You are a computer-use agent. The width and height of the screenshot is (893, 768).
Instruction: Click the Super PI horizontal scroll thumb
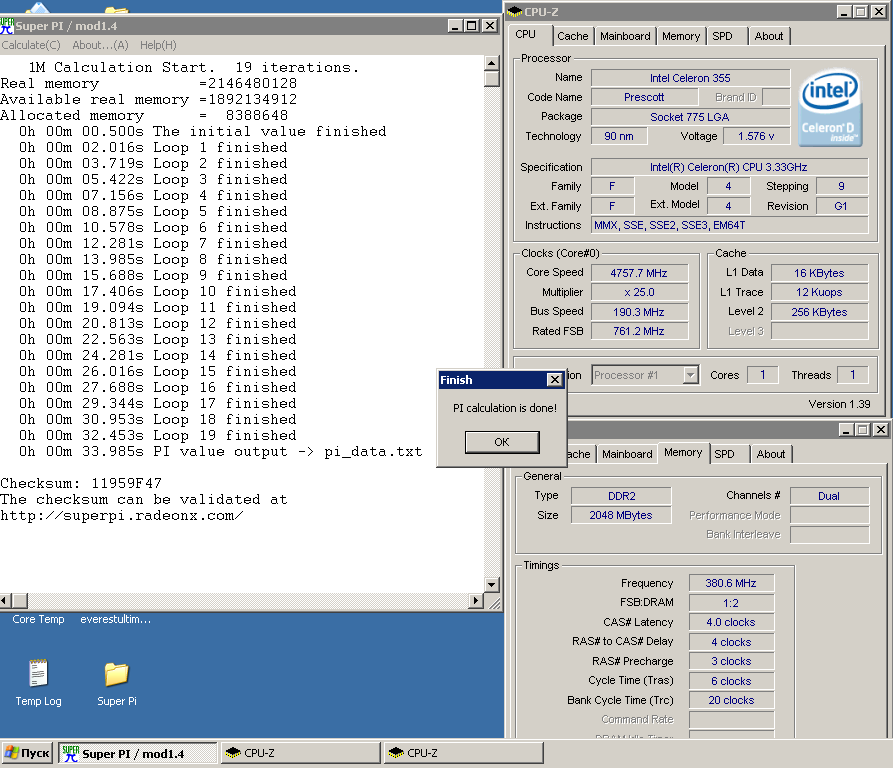coord(20,601)
